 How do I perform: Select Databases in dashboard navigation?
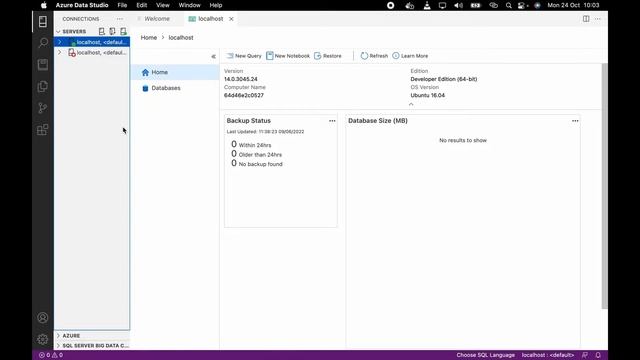(x=175, y=88)
